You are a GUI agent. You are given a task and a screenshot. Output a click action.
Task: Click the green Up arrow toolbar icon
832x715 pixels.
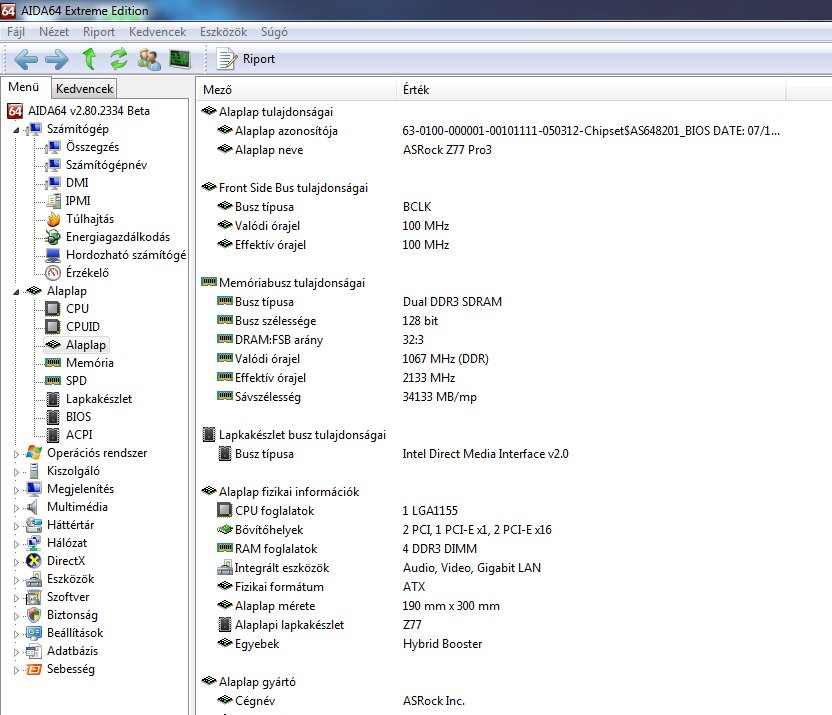(89, 59)
